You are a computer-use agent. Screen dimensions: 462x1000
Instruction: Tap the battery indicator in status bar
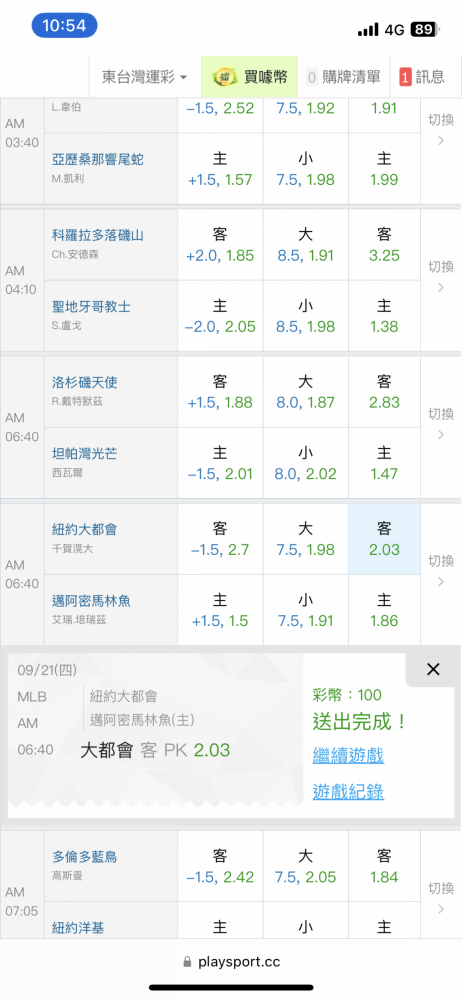[x=425, y=29]
